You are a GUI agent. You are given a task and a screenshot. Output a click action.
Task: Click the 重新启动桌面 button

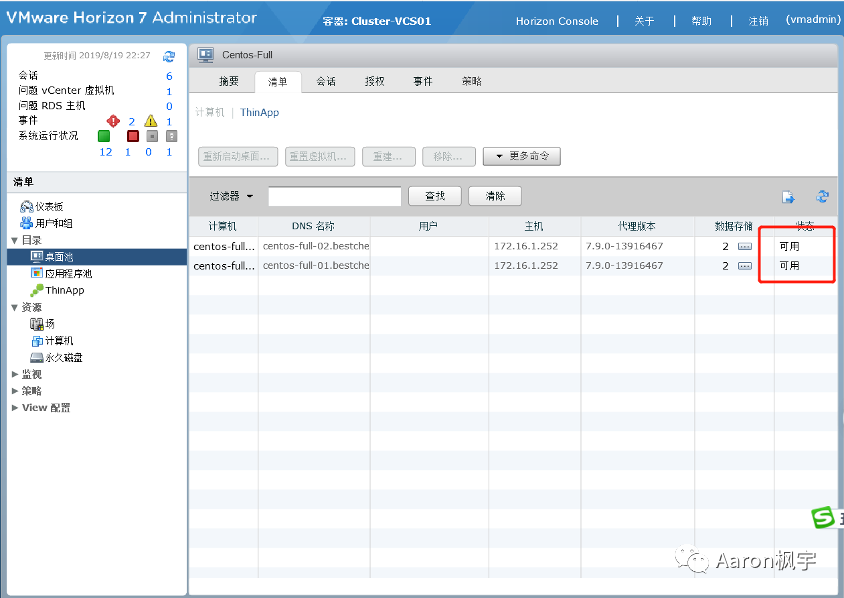coord(238,157)
